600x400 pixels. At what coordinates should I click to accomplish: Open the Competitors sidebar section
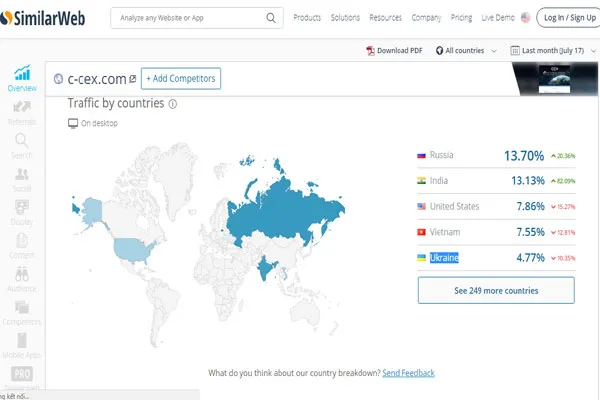[22, 313]
